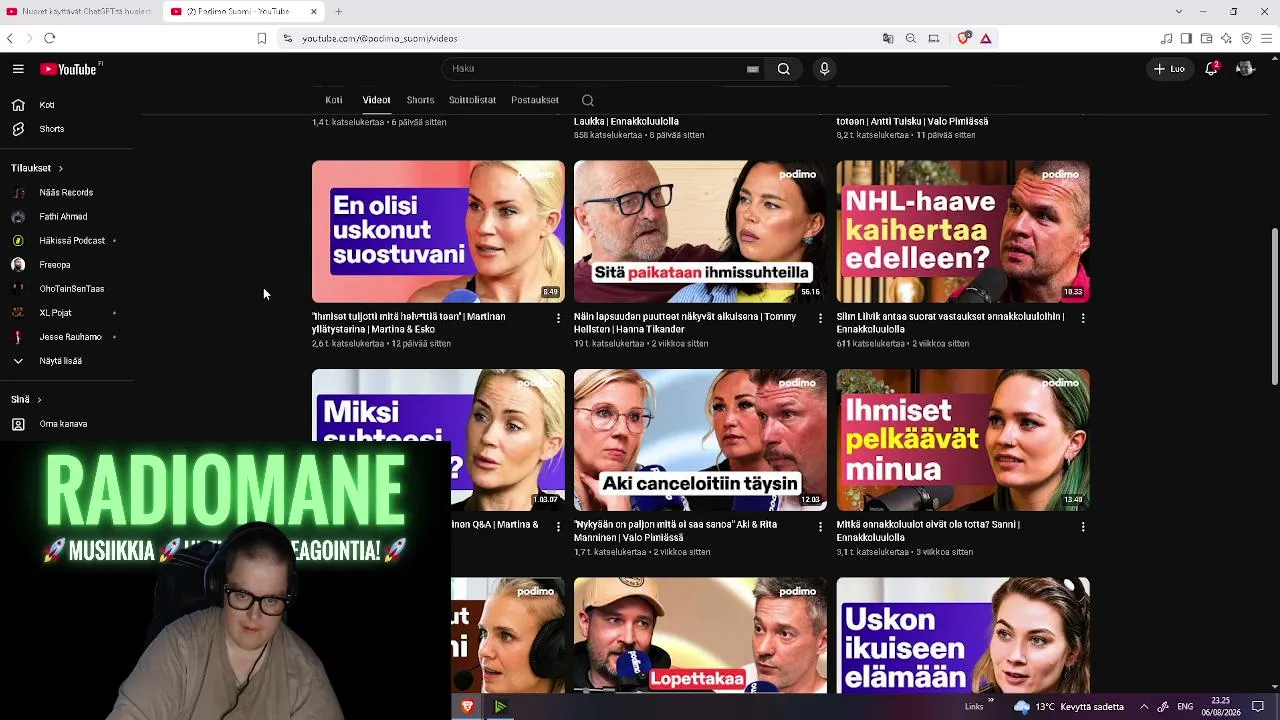Viewport: 1280px width, 720px height.
Task: Select the Videot channel tab
Action: point(376,100)
